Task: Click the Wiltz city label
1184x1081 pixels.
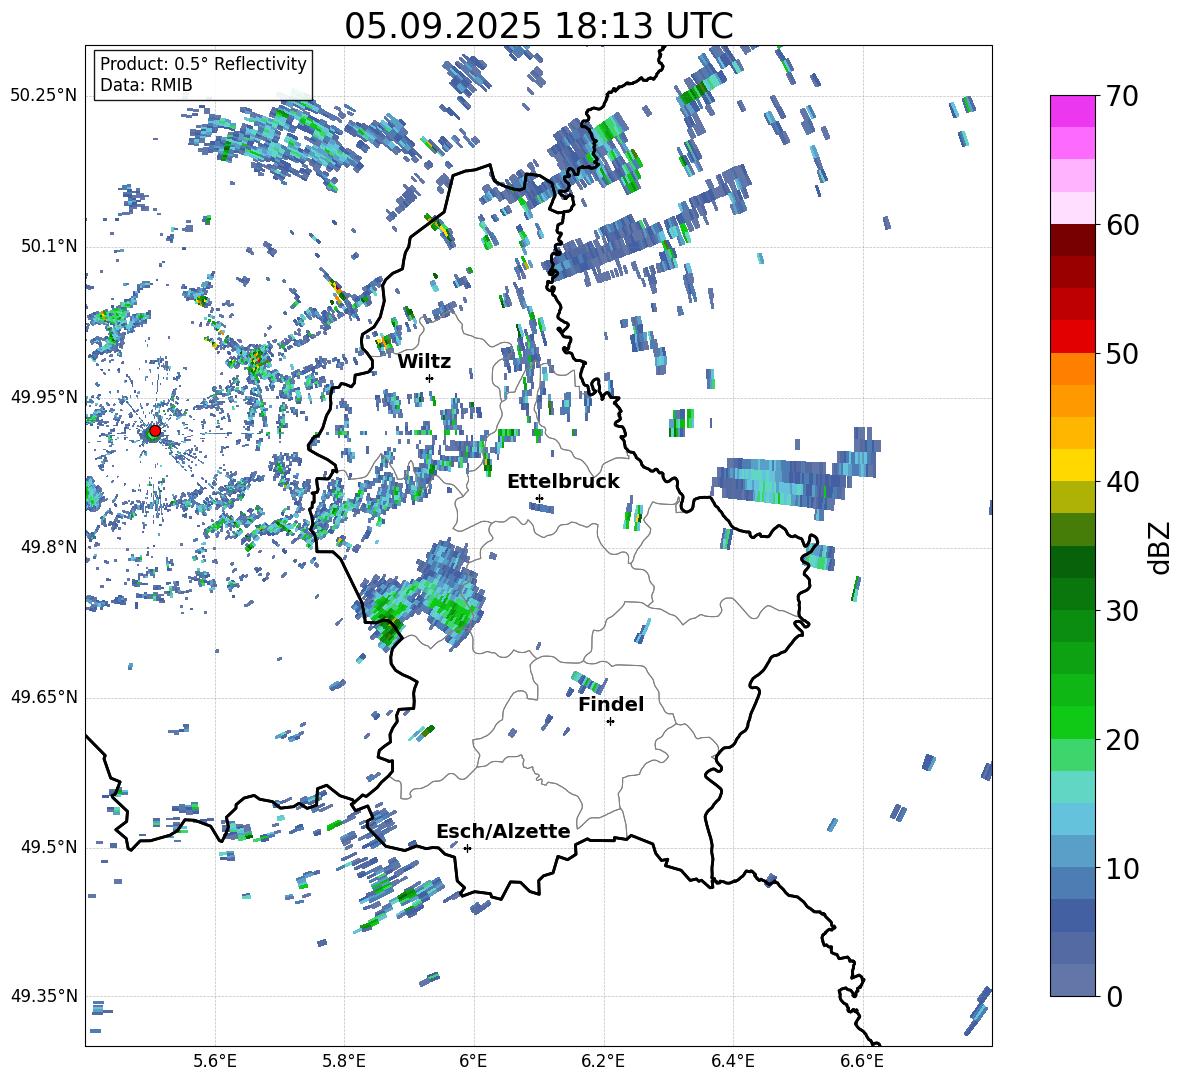Action: point(424,362)
